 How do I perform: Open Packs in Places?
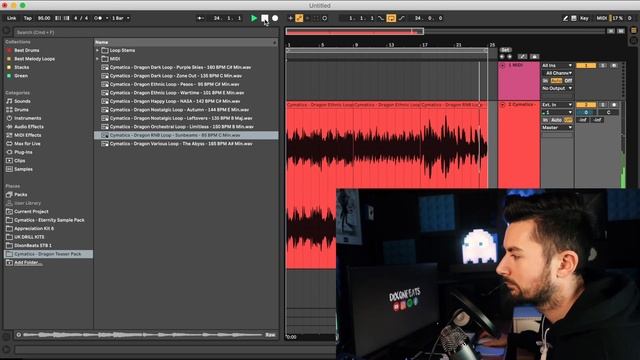click(20, 195)
